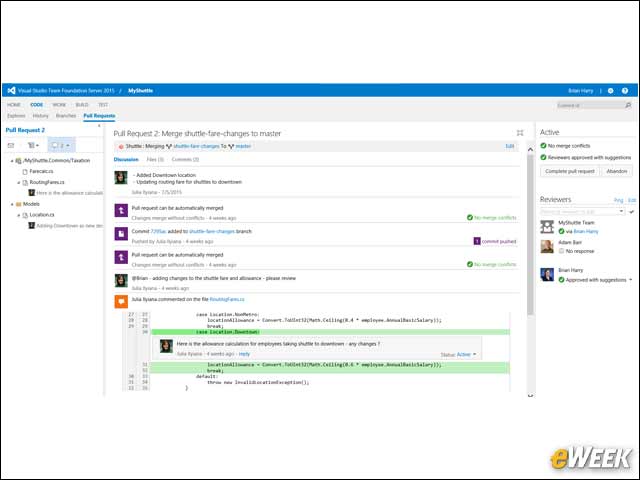The height and width of the screenshot is (480, 640).
Task: Click the Visual Studio logo icon
Action: tap(11, 90)
